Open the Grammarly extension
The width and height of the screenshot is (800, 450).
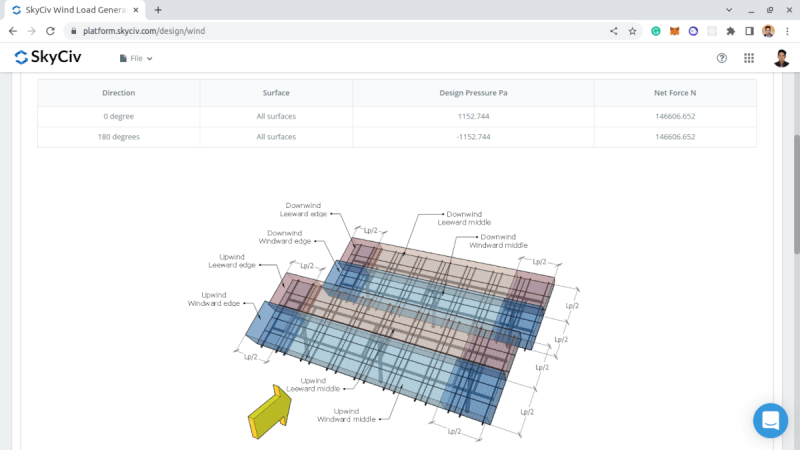[x=656, y=31]
